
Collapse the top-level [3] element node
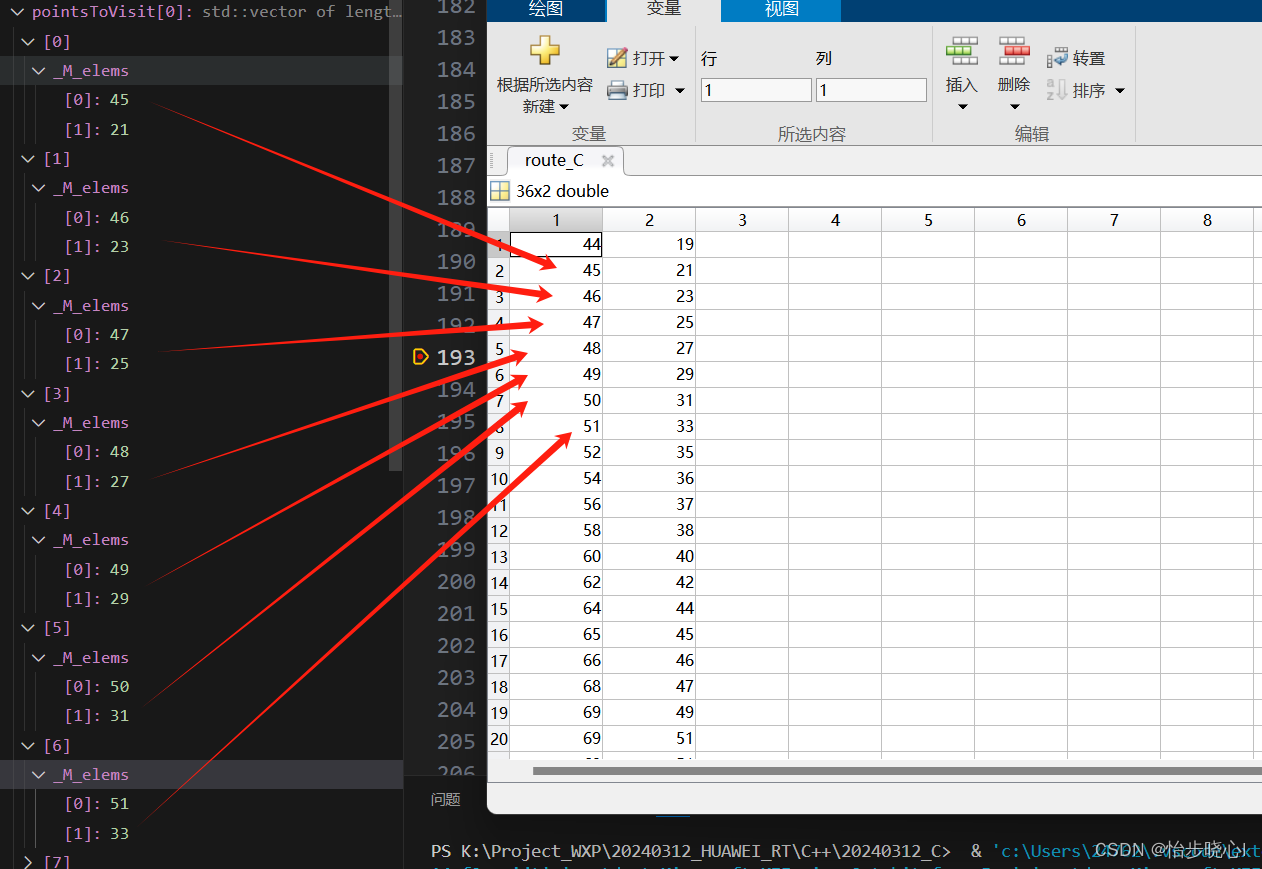pyautogui.click(x=28, y=394)
